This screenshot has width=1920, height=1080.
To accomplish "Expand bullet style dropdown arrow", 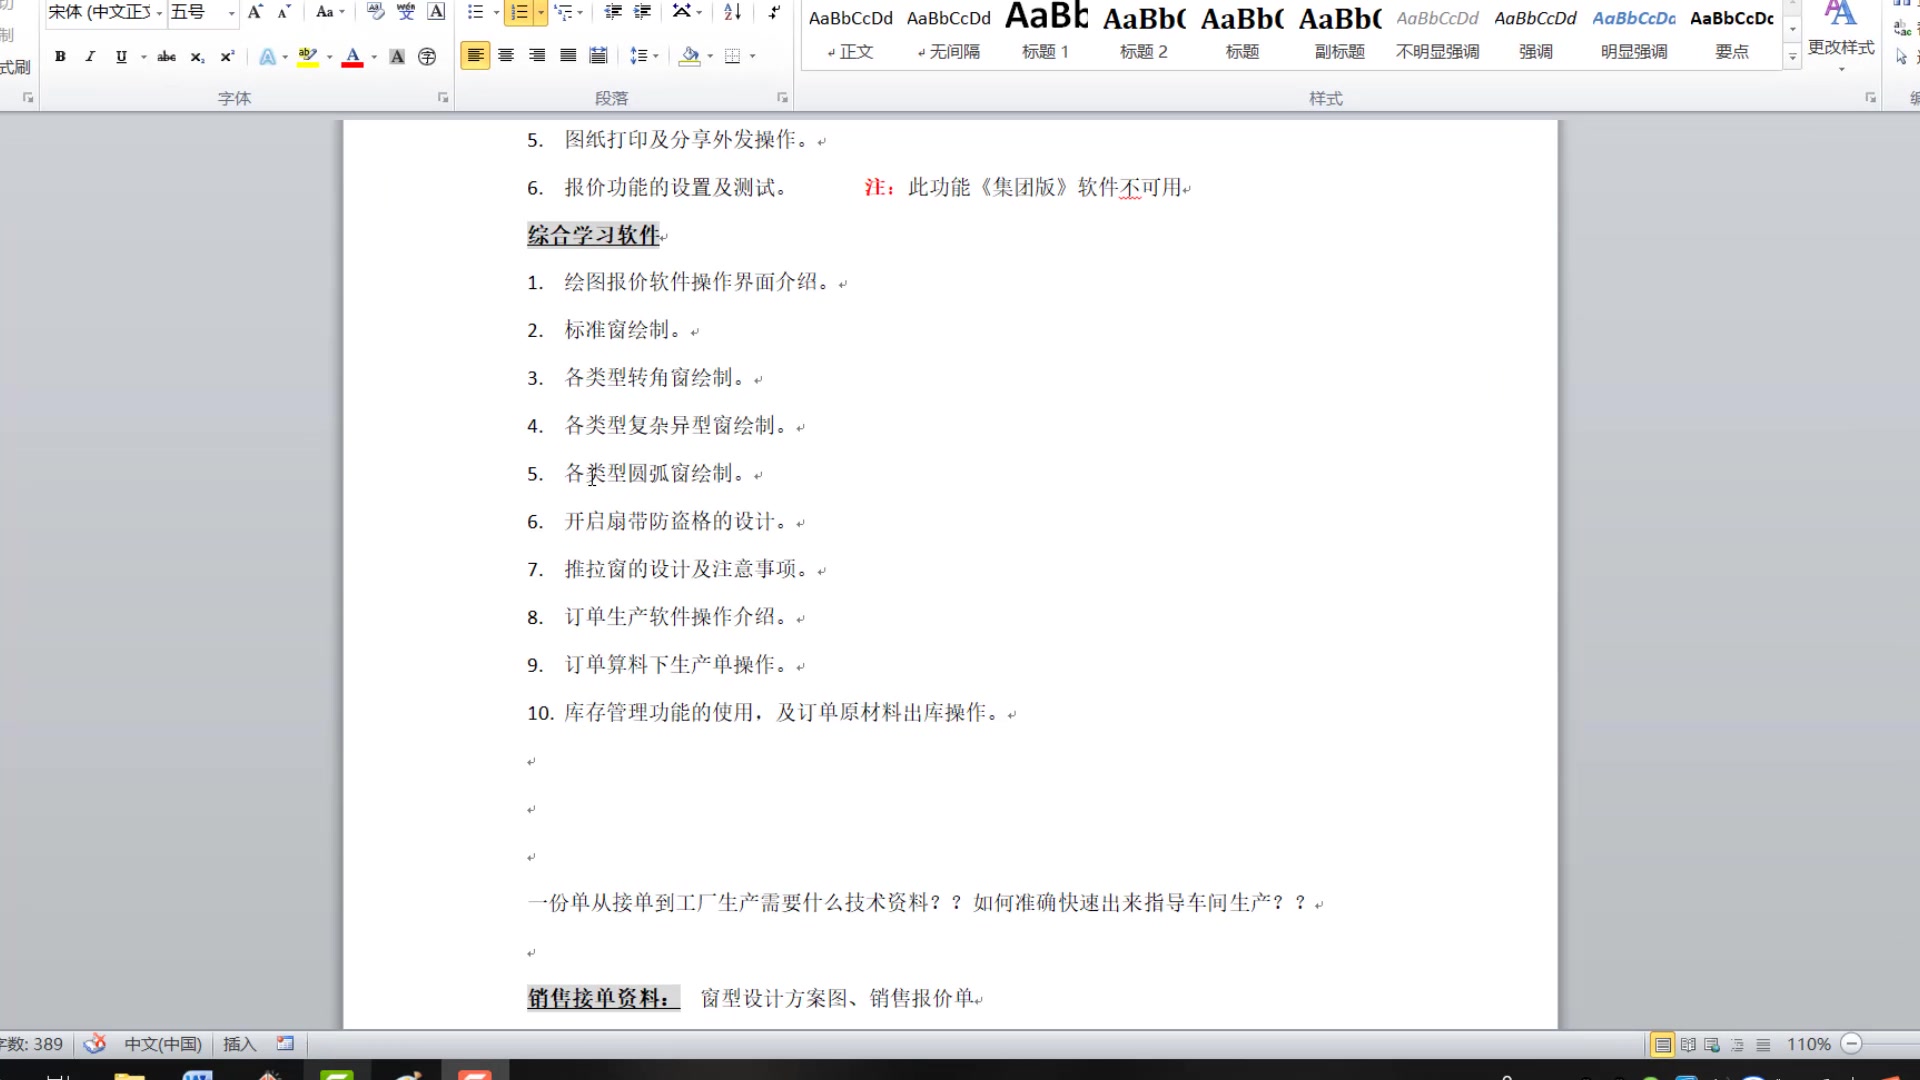I will pyautogui.click(x=497, y=12).
